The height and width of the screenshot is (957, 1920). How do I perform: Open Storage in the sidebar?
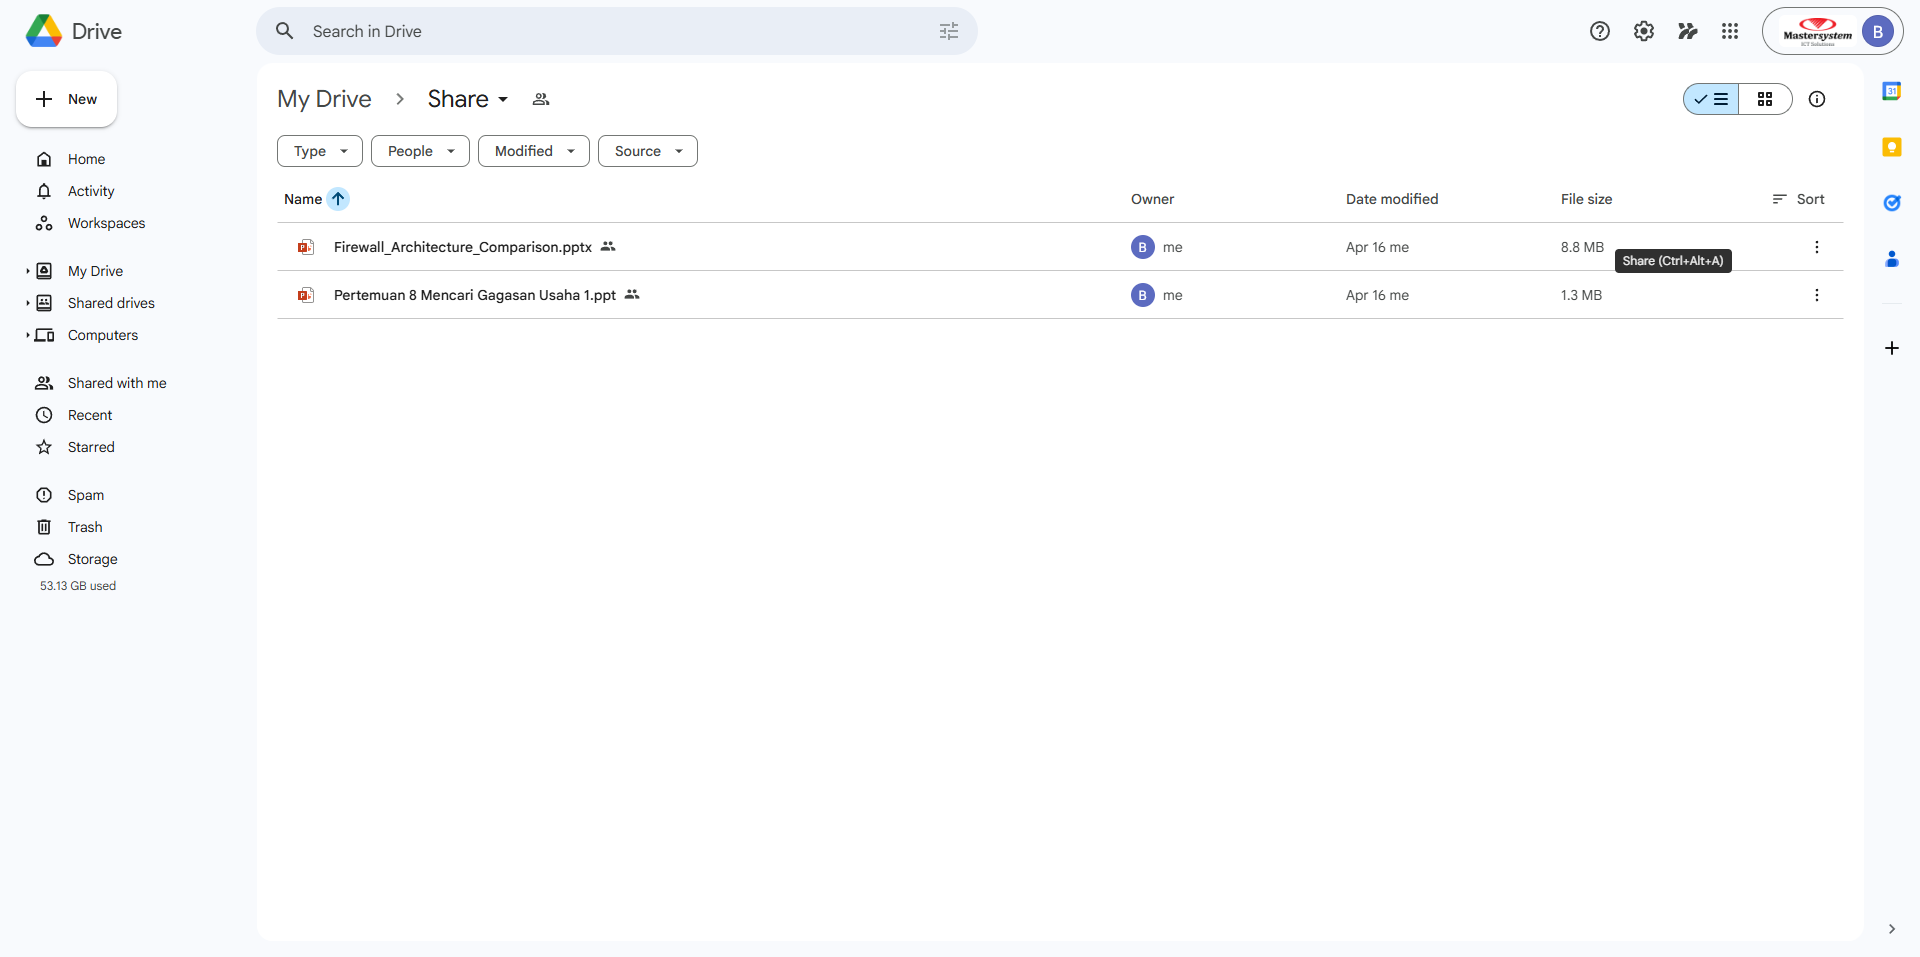click(92, 559)
